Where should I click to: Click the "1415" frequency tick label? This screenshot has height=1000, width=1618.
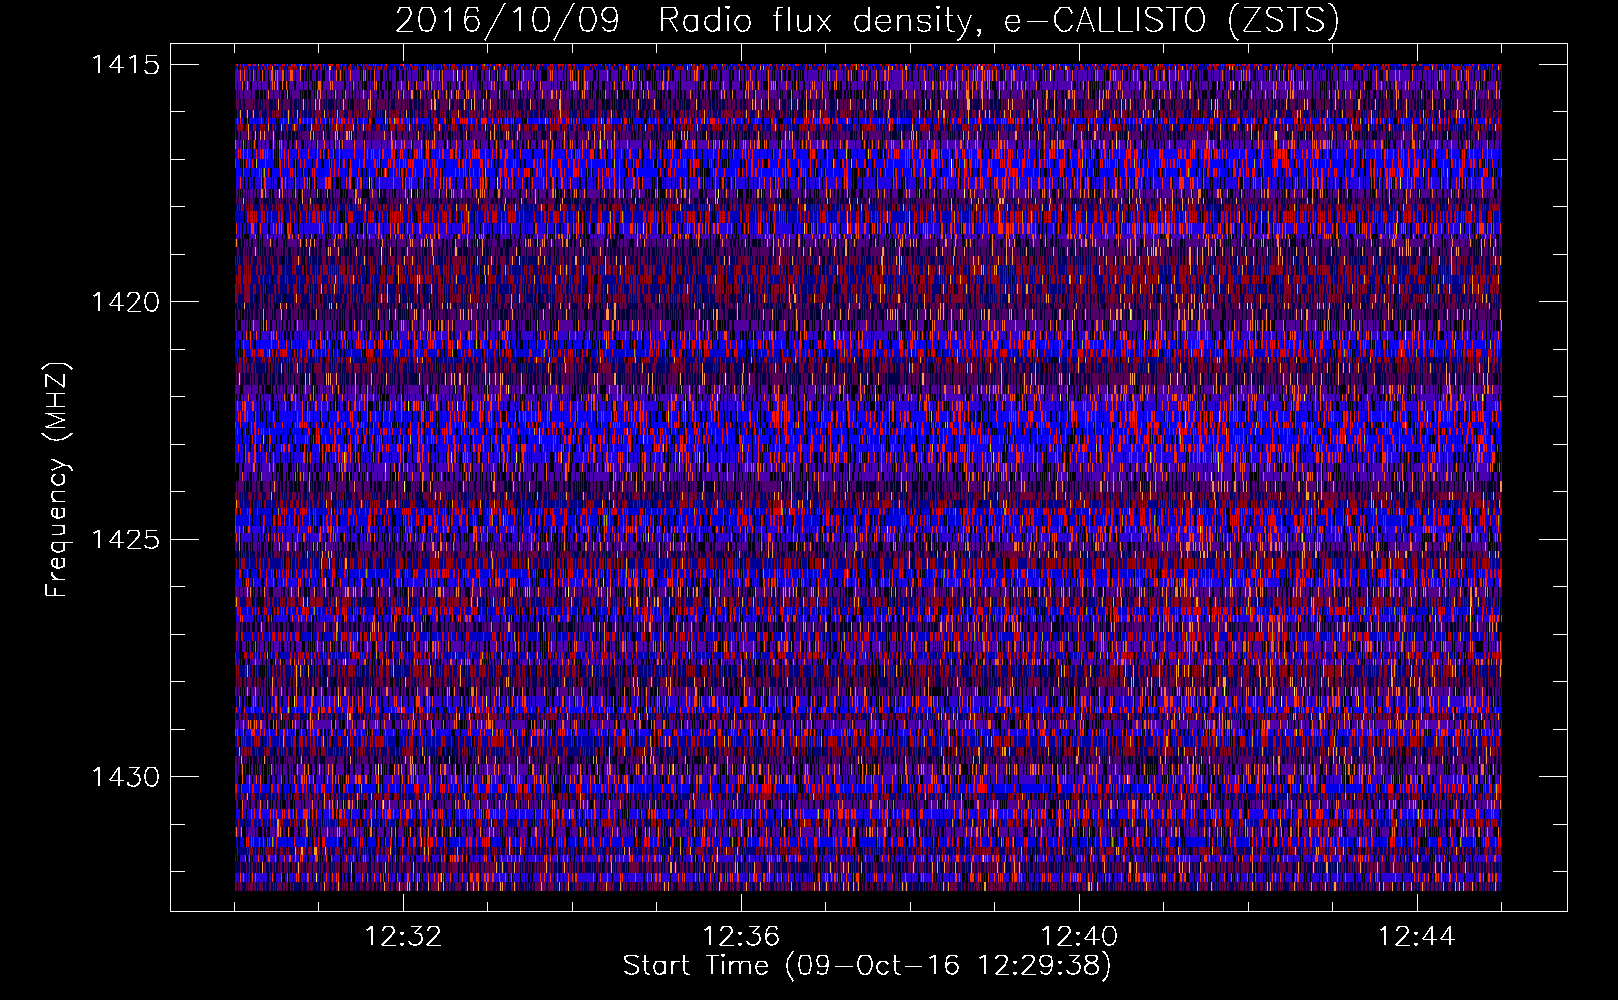click(125, 65)
